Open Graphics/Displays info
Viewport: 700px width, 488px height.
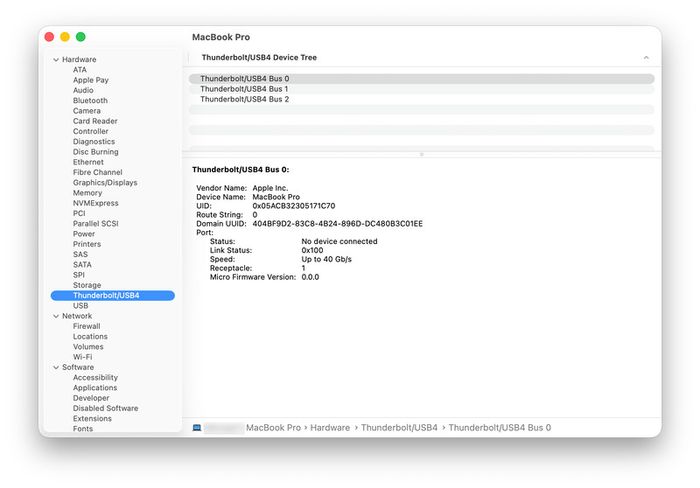(x=105, y=183)
